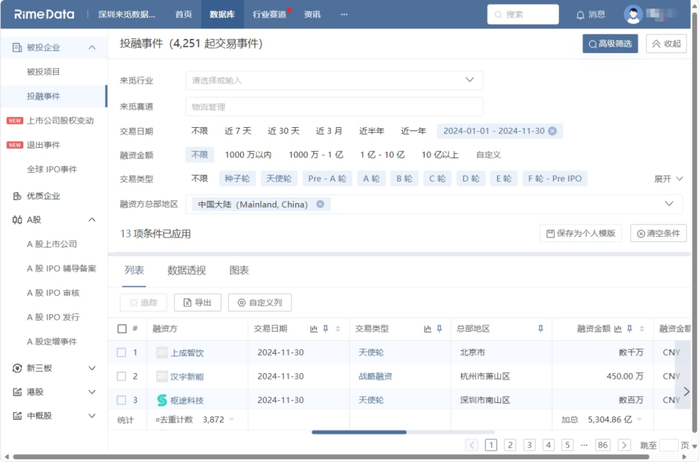Sort by 融资金额 column

click(x=642, y=329)
